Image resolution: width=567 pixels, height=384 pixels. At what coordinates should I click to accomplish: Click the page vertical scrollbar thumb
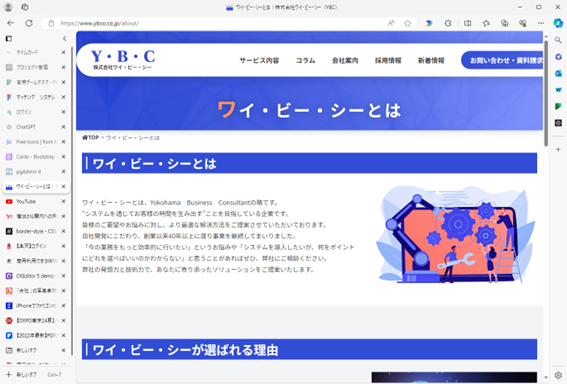pyautogui.click(x=546, y=93)
